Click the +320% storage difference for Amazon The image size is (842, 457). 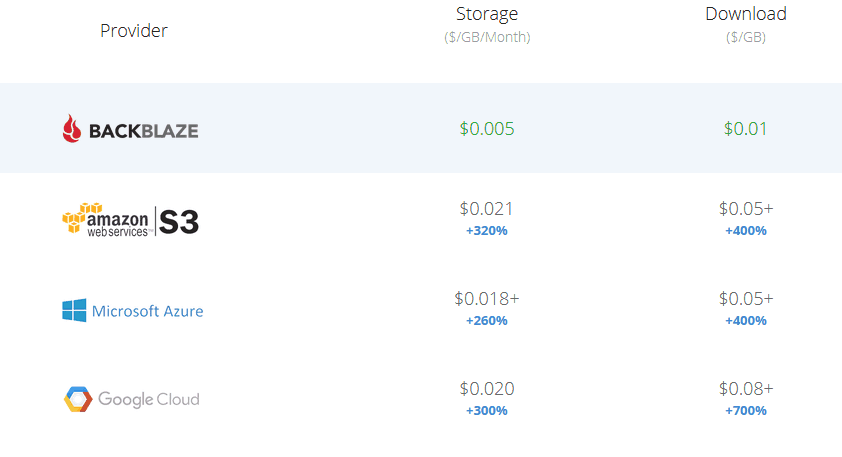click(x=487, y=231)
